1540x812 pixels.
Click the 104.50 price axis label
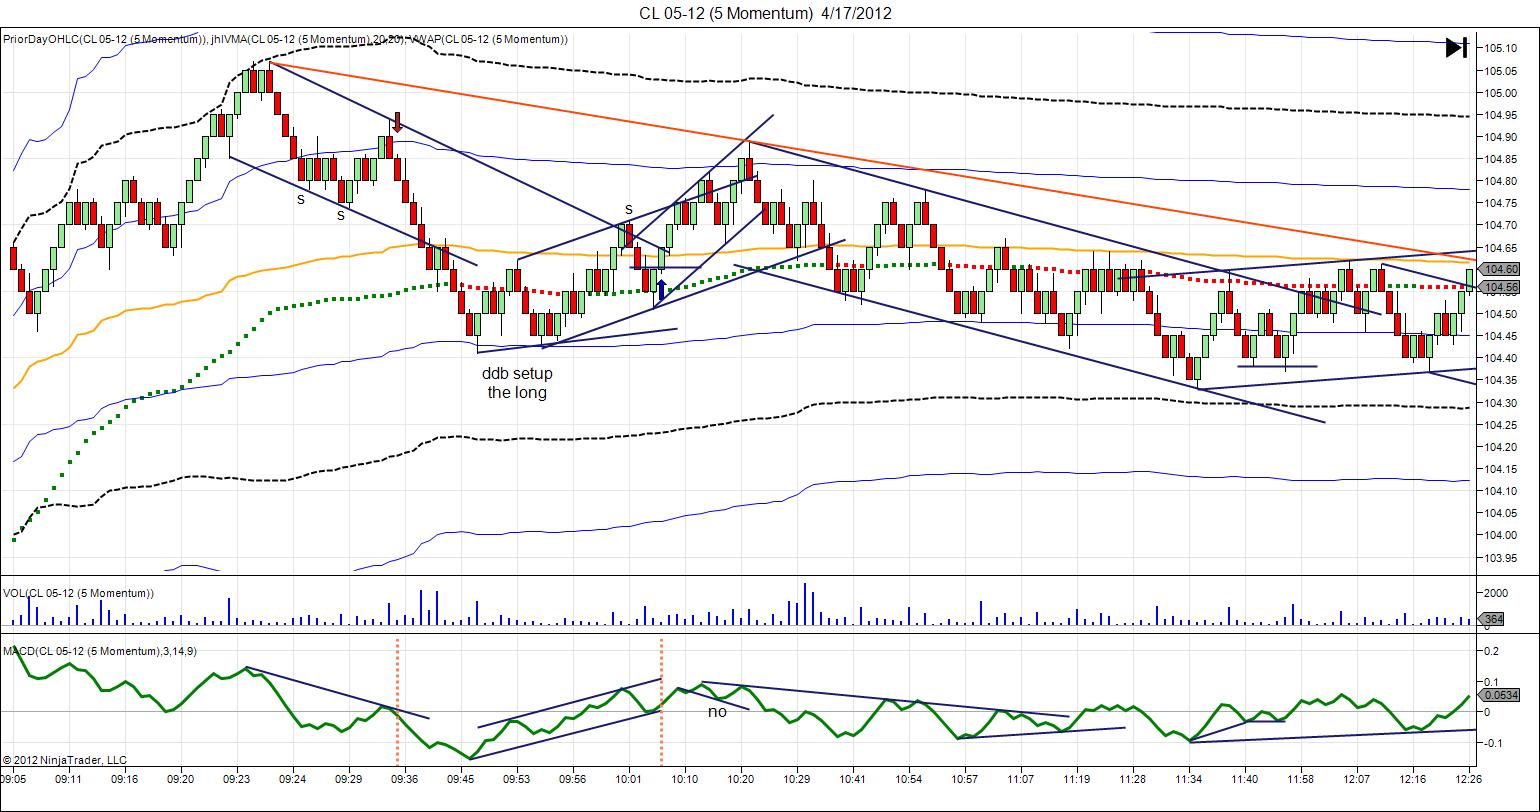[1502, 314]
